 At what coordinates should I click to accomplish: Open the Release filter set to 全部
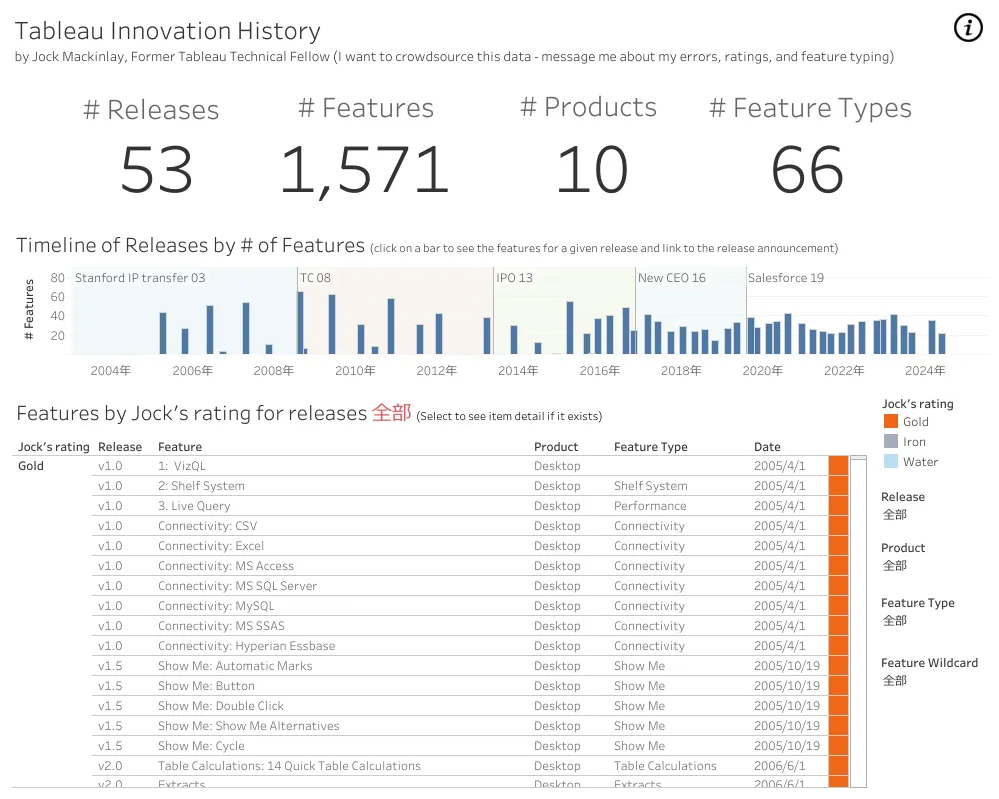click(895, 514)
